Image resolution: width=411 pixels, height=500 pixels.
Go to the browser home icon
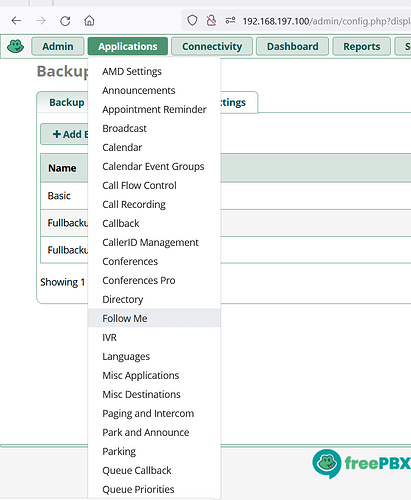point(89,21)
